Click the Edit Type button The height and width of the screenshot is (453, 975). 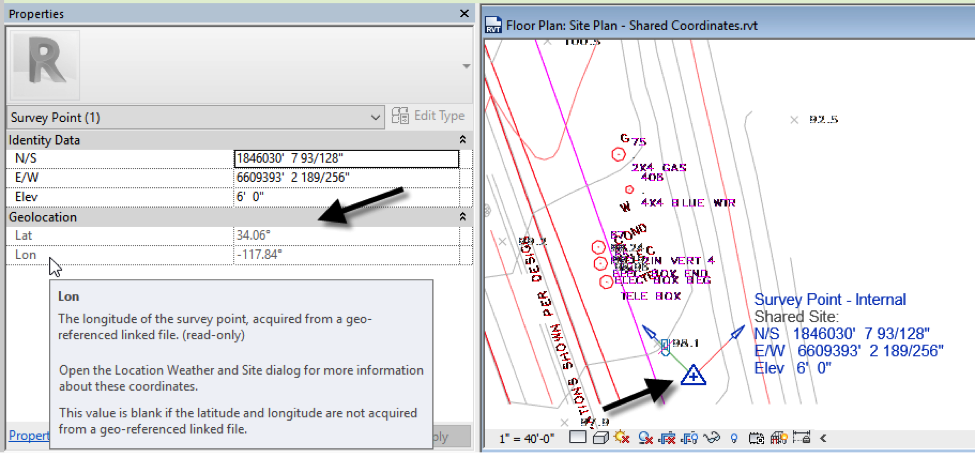429,116
